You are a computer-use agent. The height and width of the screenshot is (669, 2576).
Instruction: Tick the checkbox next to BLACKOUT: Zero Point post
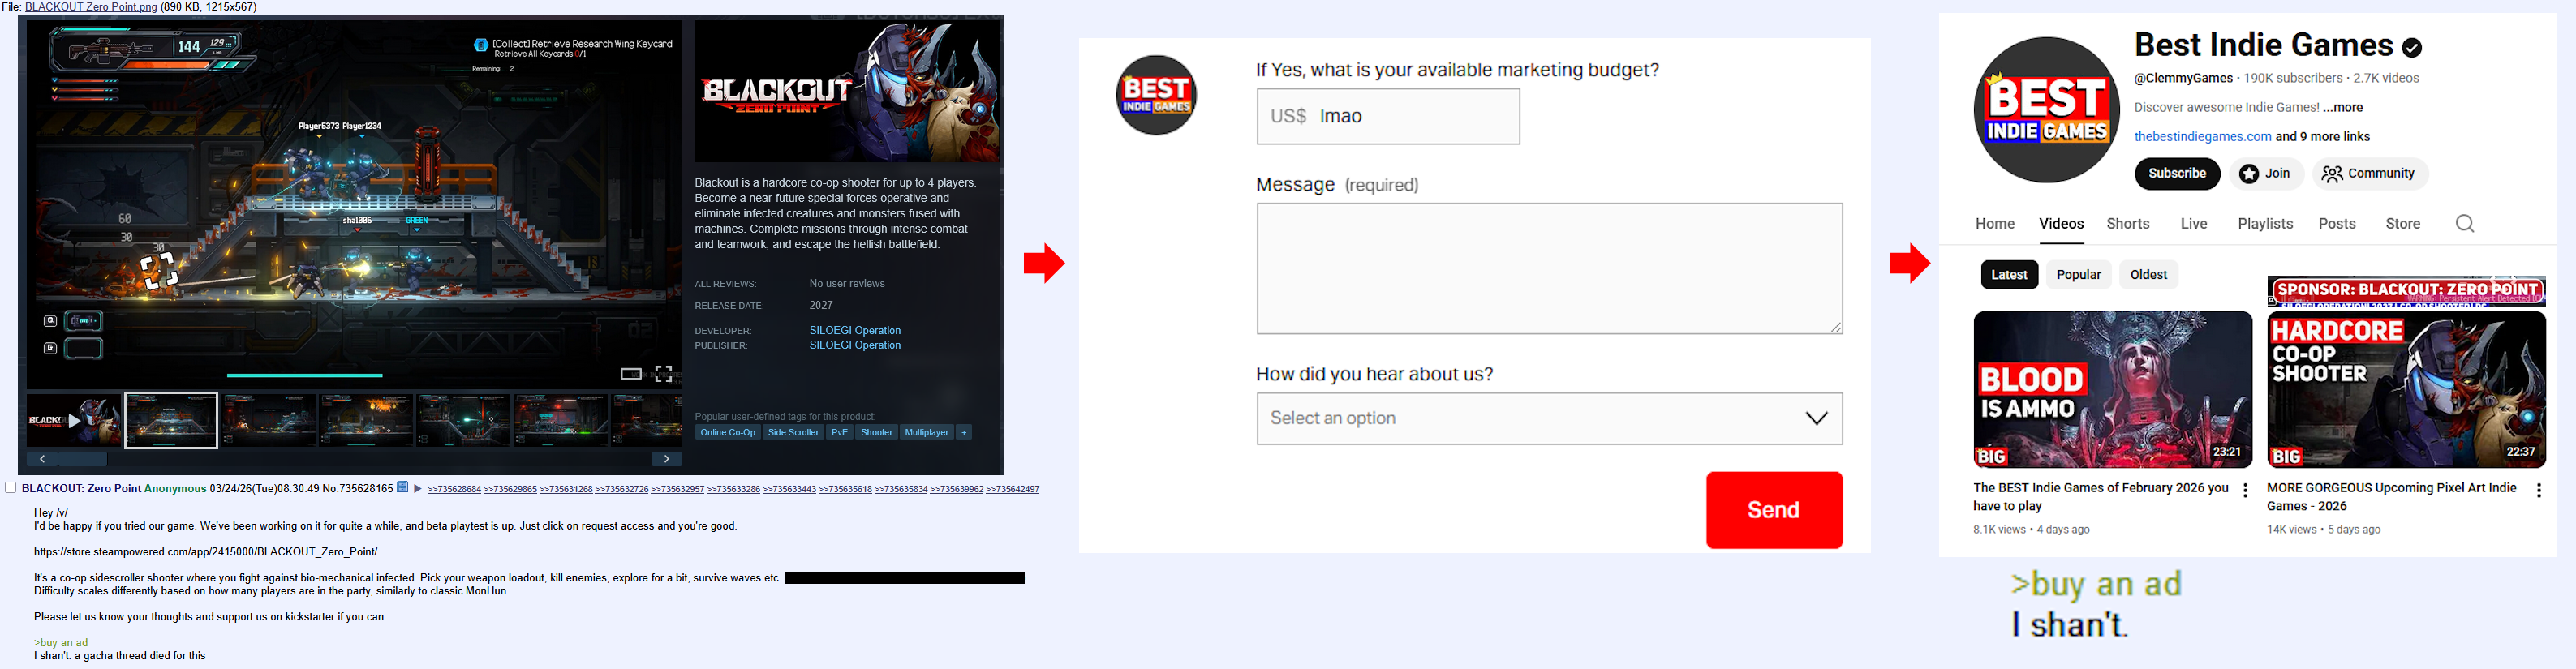tap(11, 488)
